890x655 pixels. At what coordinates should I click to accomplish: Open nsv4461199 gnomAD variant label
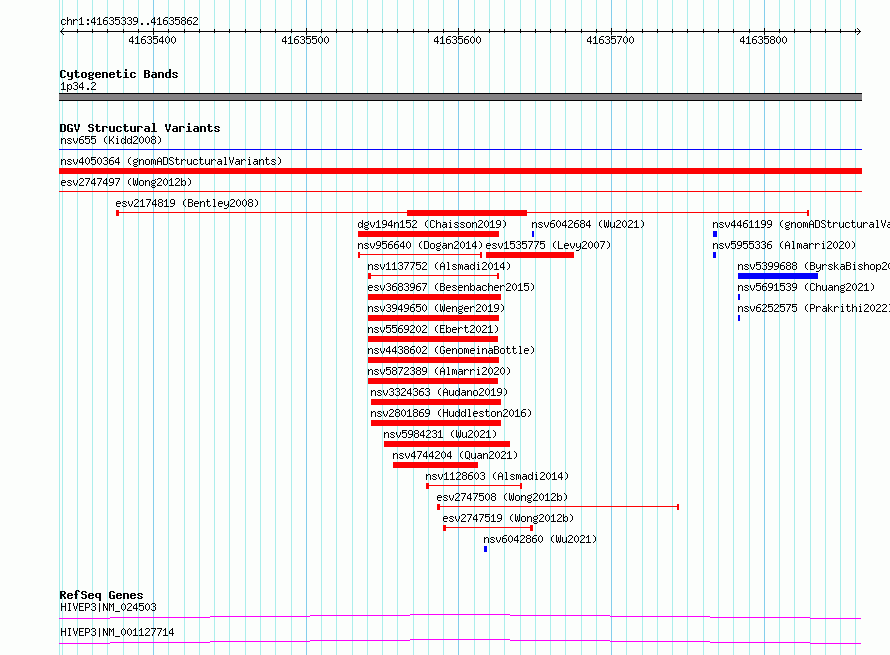click(x=800, y=224)
